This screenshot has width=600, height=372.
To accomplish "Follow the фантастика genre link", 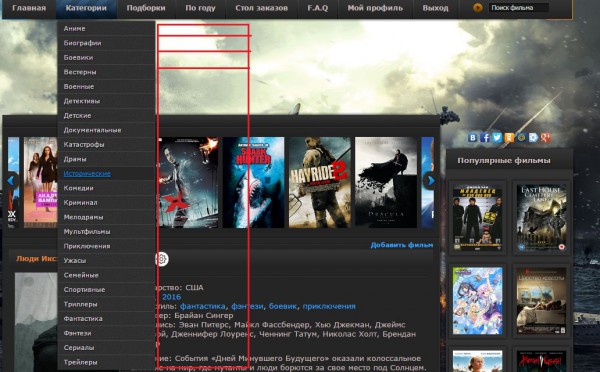I will [x=202, y=306].
